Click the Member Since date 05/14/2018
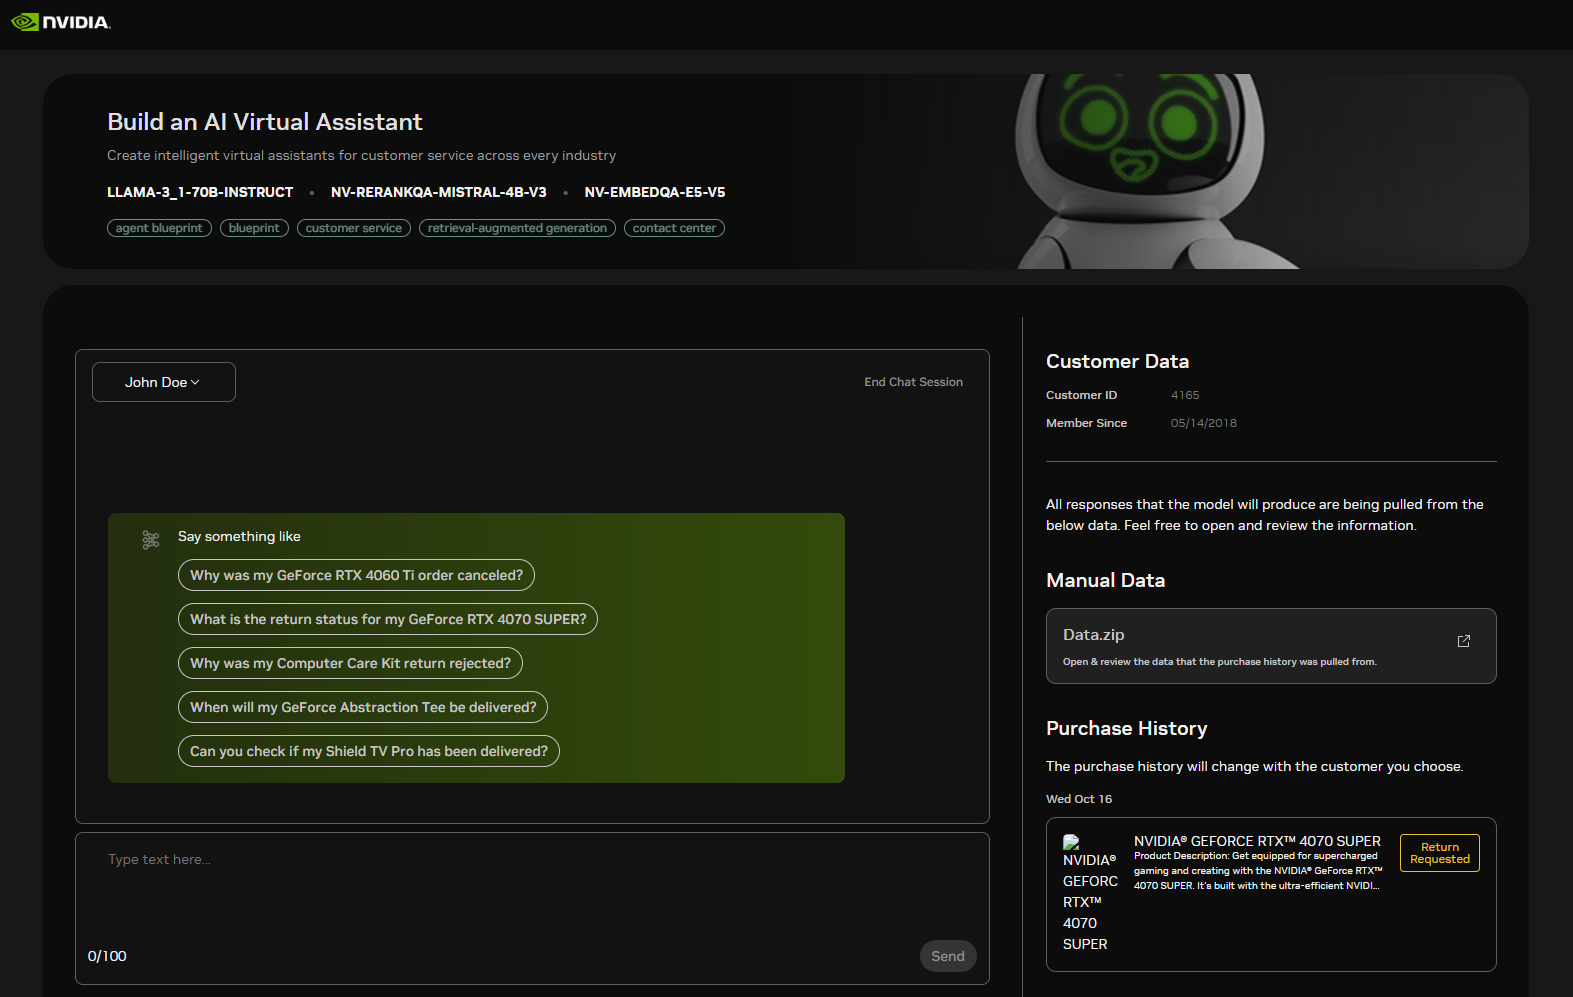Viewport: 1573px width, 997px height. click(x=1204, y=423)
